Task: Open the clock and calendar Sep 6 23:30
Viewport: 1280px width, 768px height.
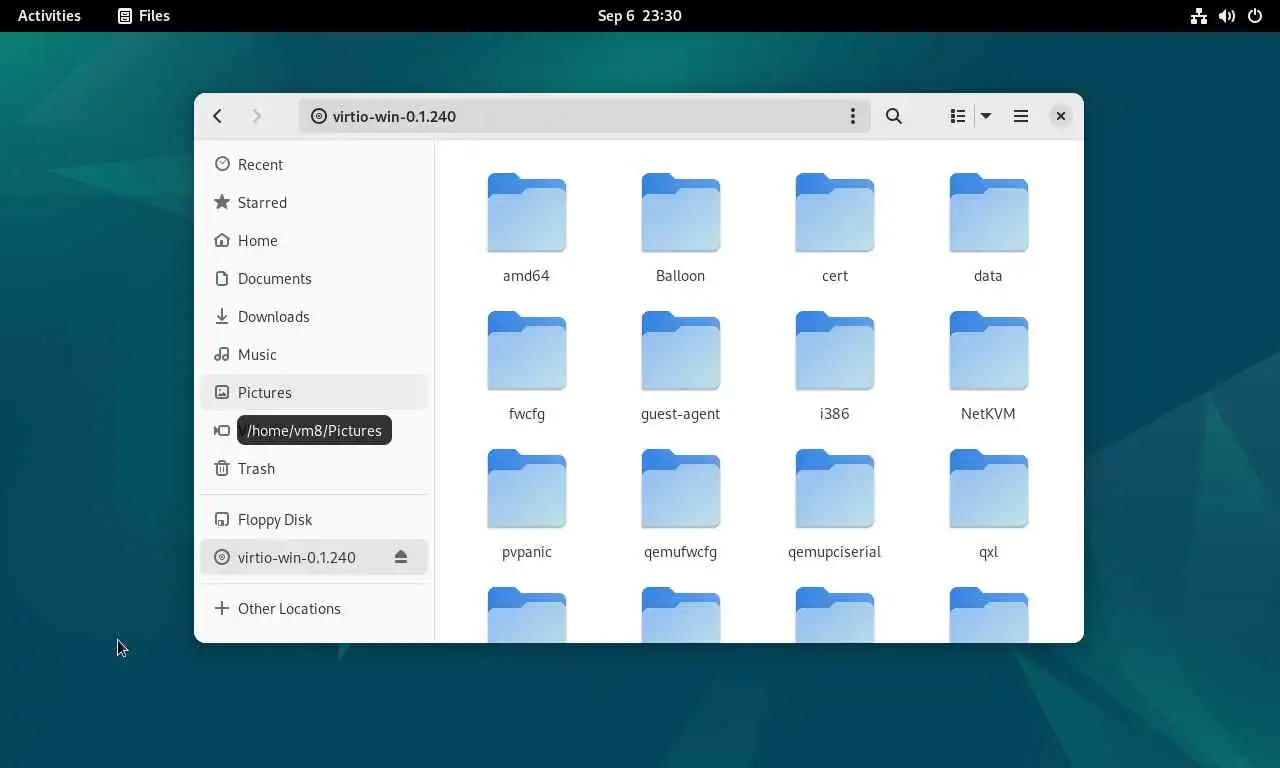Action: (640, 15)
